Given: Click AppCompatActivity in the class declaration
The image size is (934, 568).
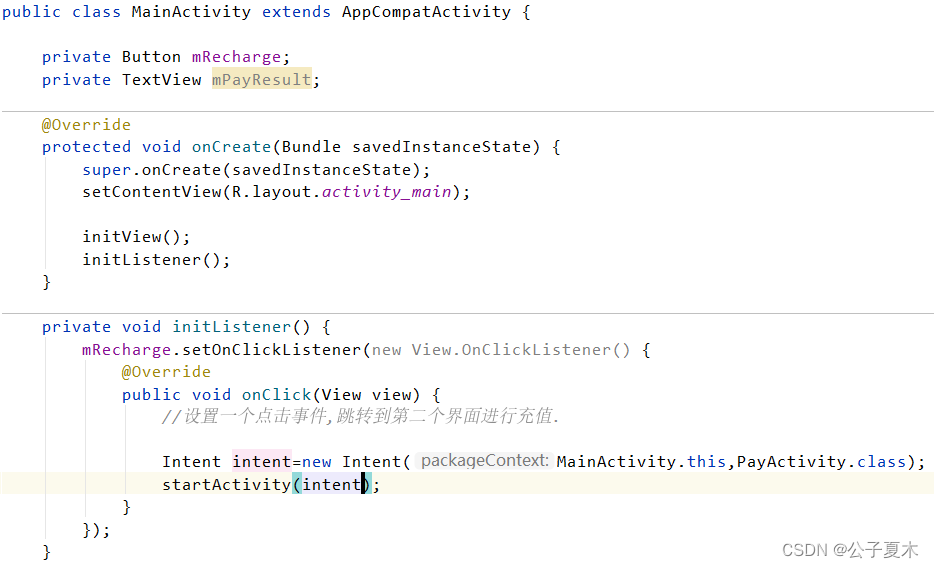Looking at the screenshot, I should click(426, 12).
